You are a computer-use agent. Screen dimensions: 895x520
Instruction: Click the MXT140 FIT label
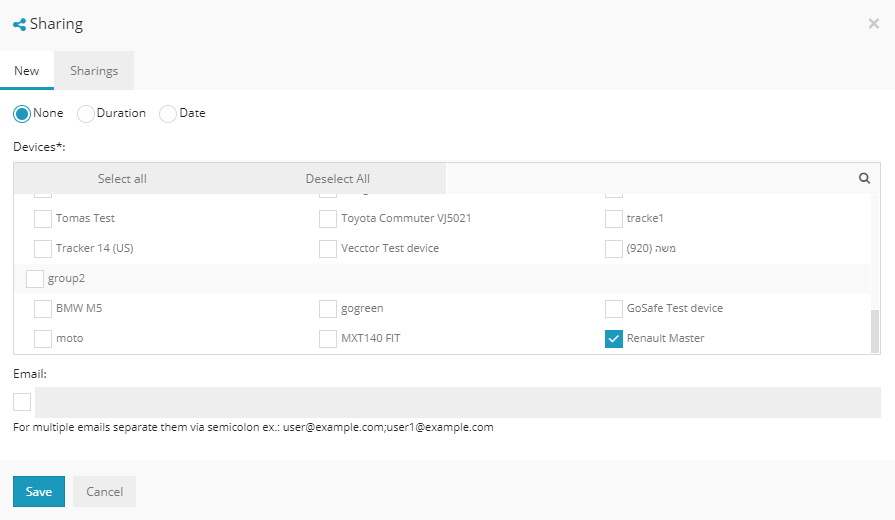[371, 338]
